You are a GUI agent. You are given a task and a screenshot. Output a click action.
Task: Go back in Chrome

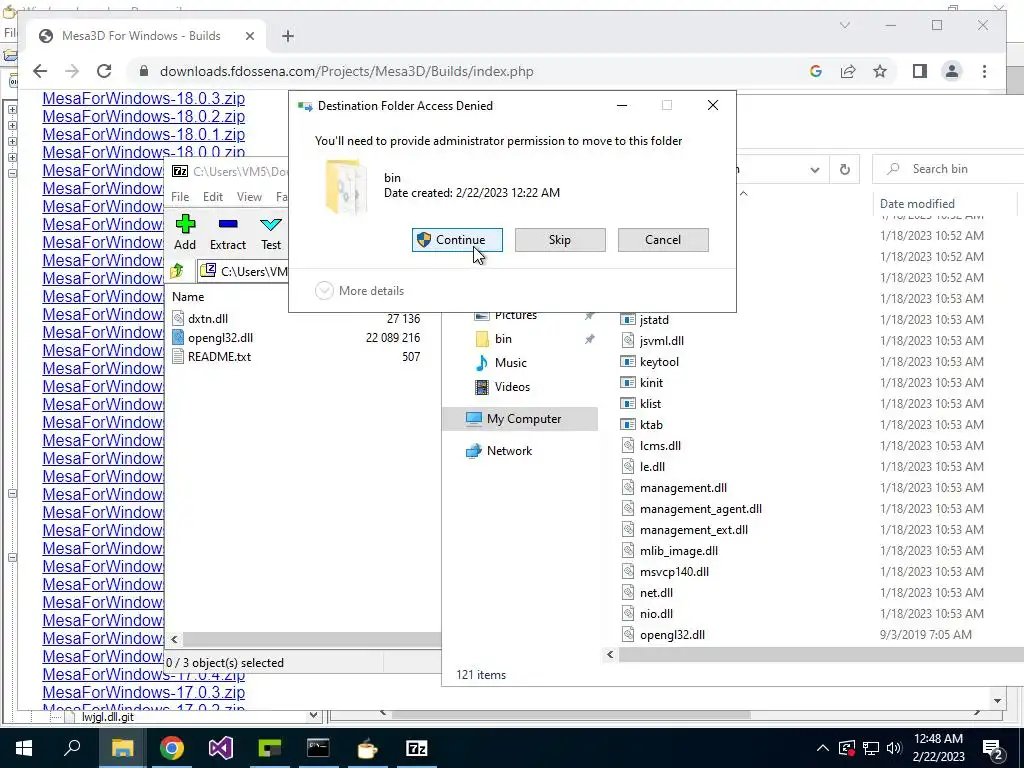coord(40,71)
